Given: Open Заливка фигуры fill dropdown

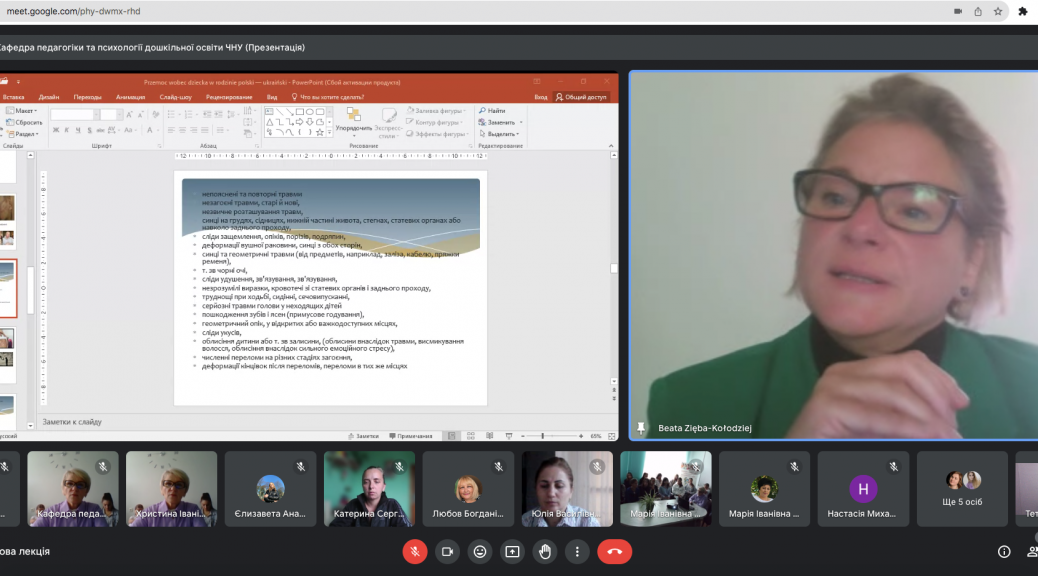Looking at the screenshot, I should (436, 111).
